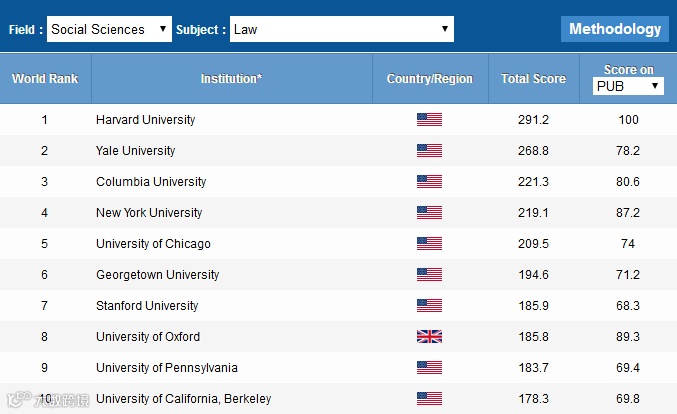Open the Methodology page
Screen dimensions: 677x414
(615, 29)
